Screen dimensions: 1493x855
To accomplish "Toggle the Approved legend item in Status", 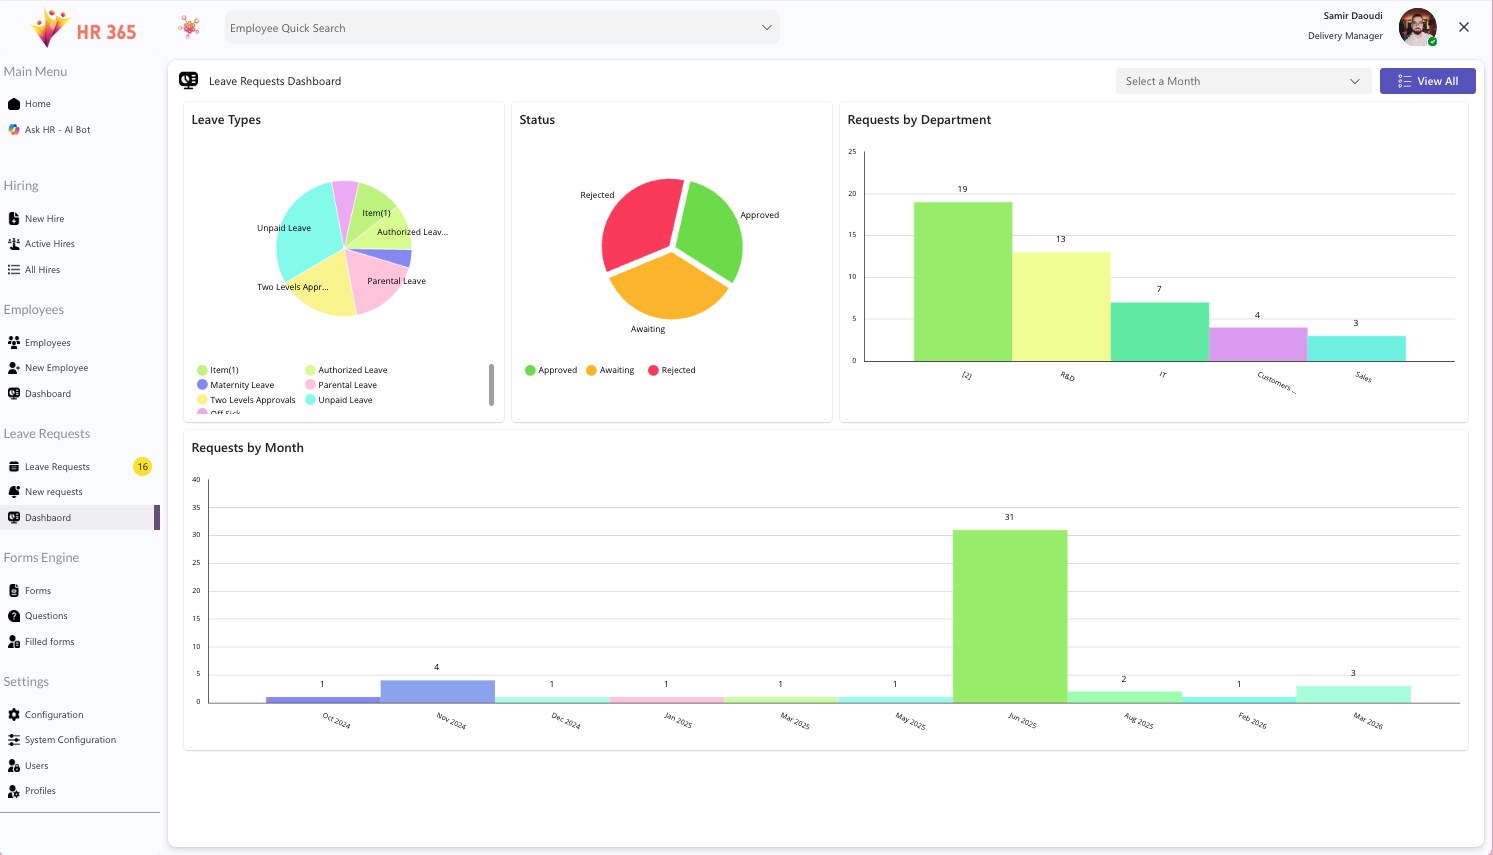I will (551, 370).
